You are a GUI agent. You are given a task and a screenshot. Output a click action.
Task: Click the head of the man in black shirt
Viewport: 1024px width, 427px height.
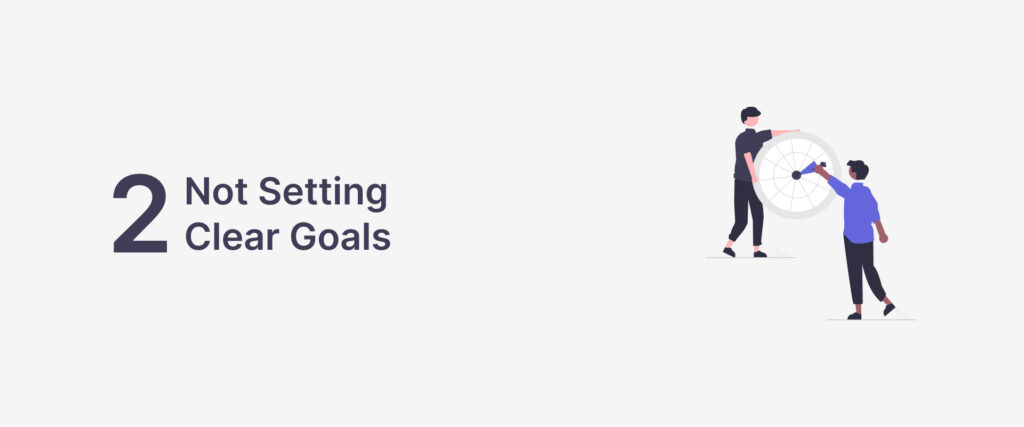(x=750, y=116)
